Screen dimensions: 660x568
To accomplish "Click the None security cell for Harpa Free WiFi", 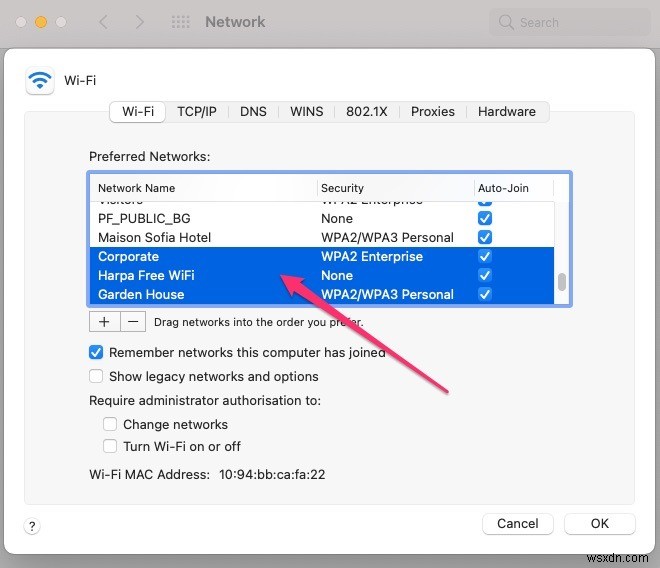I will point(337,275).
